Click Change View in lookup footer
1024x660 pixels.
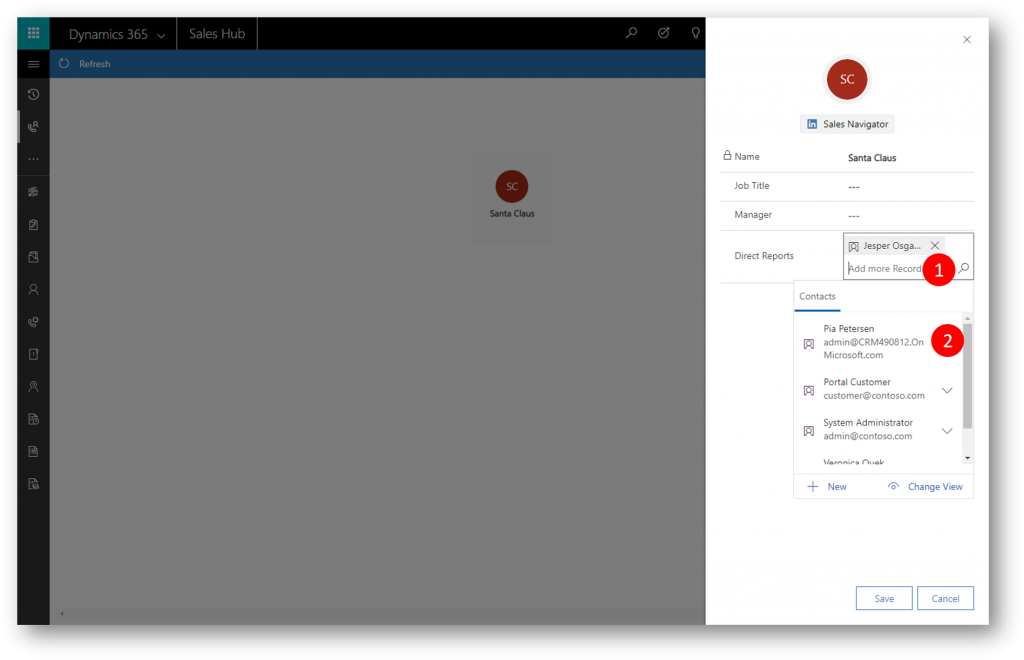925,487
